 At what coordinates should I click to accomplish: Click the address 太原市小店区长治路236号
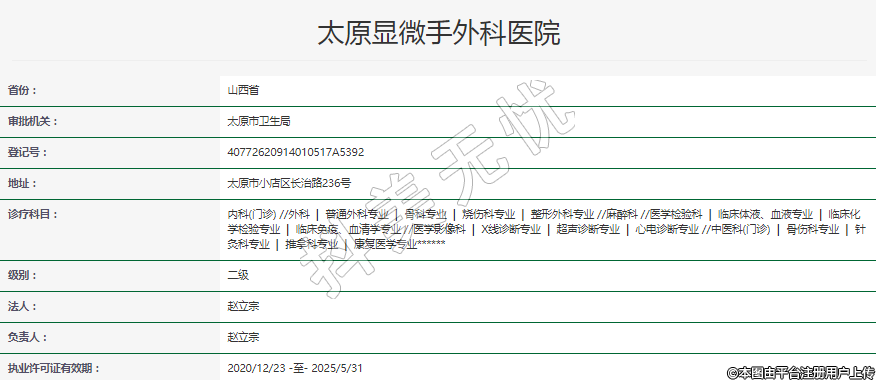click(289, 183)
